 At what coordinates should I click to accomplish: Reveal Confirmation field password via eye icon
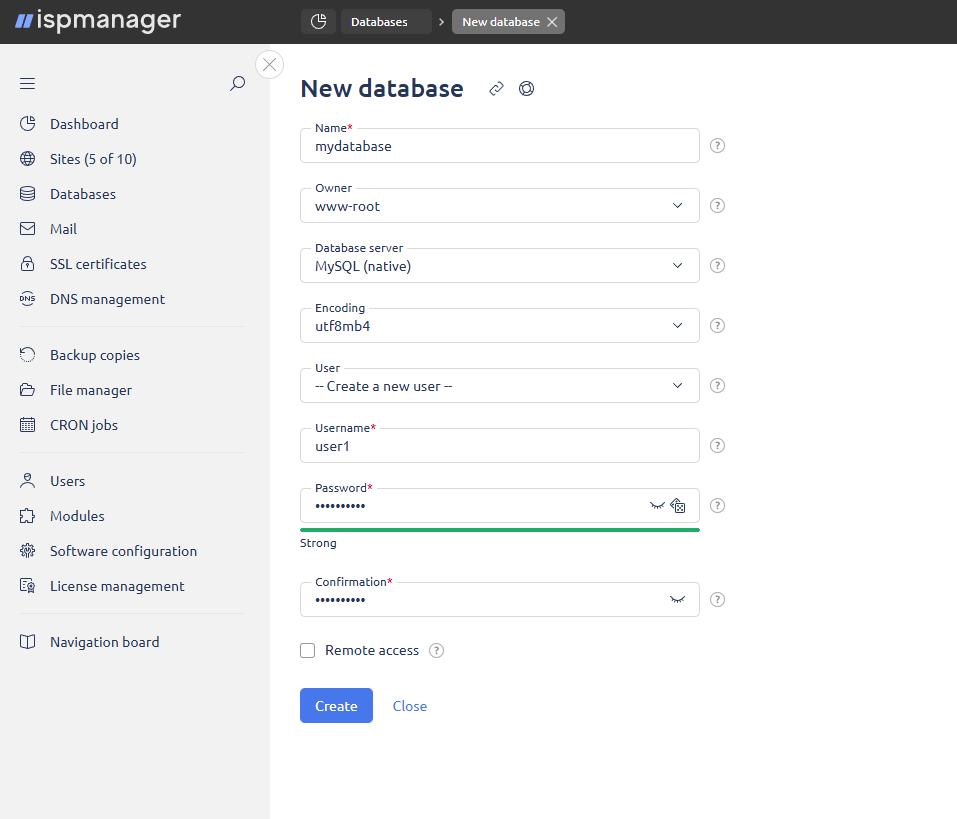(678, 600)
